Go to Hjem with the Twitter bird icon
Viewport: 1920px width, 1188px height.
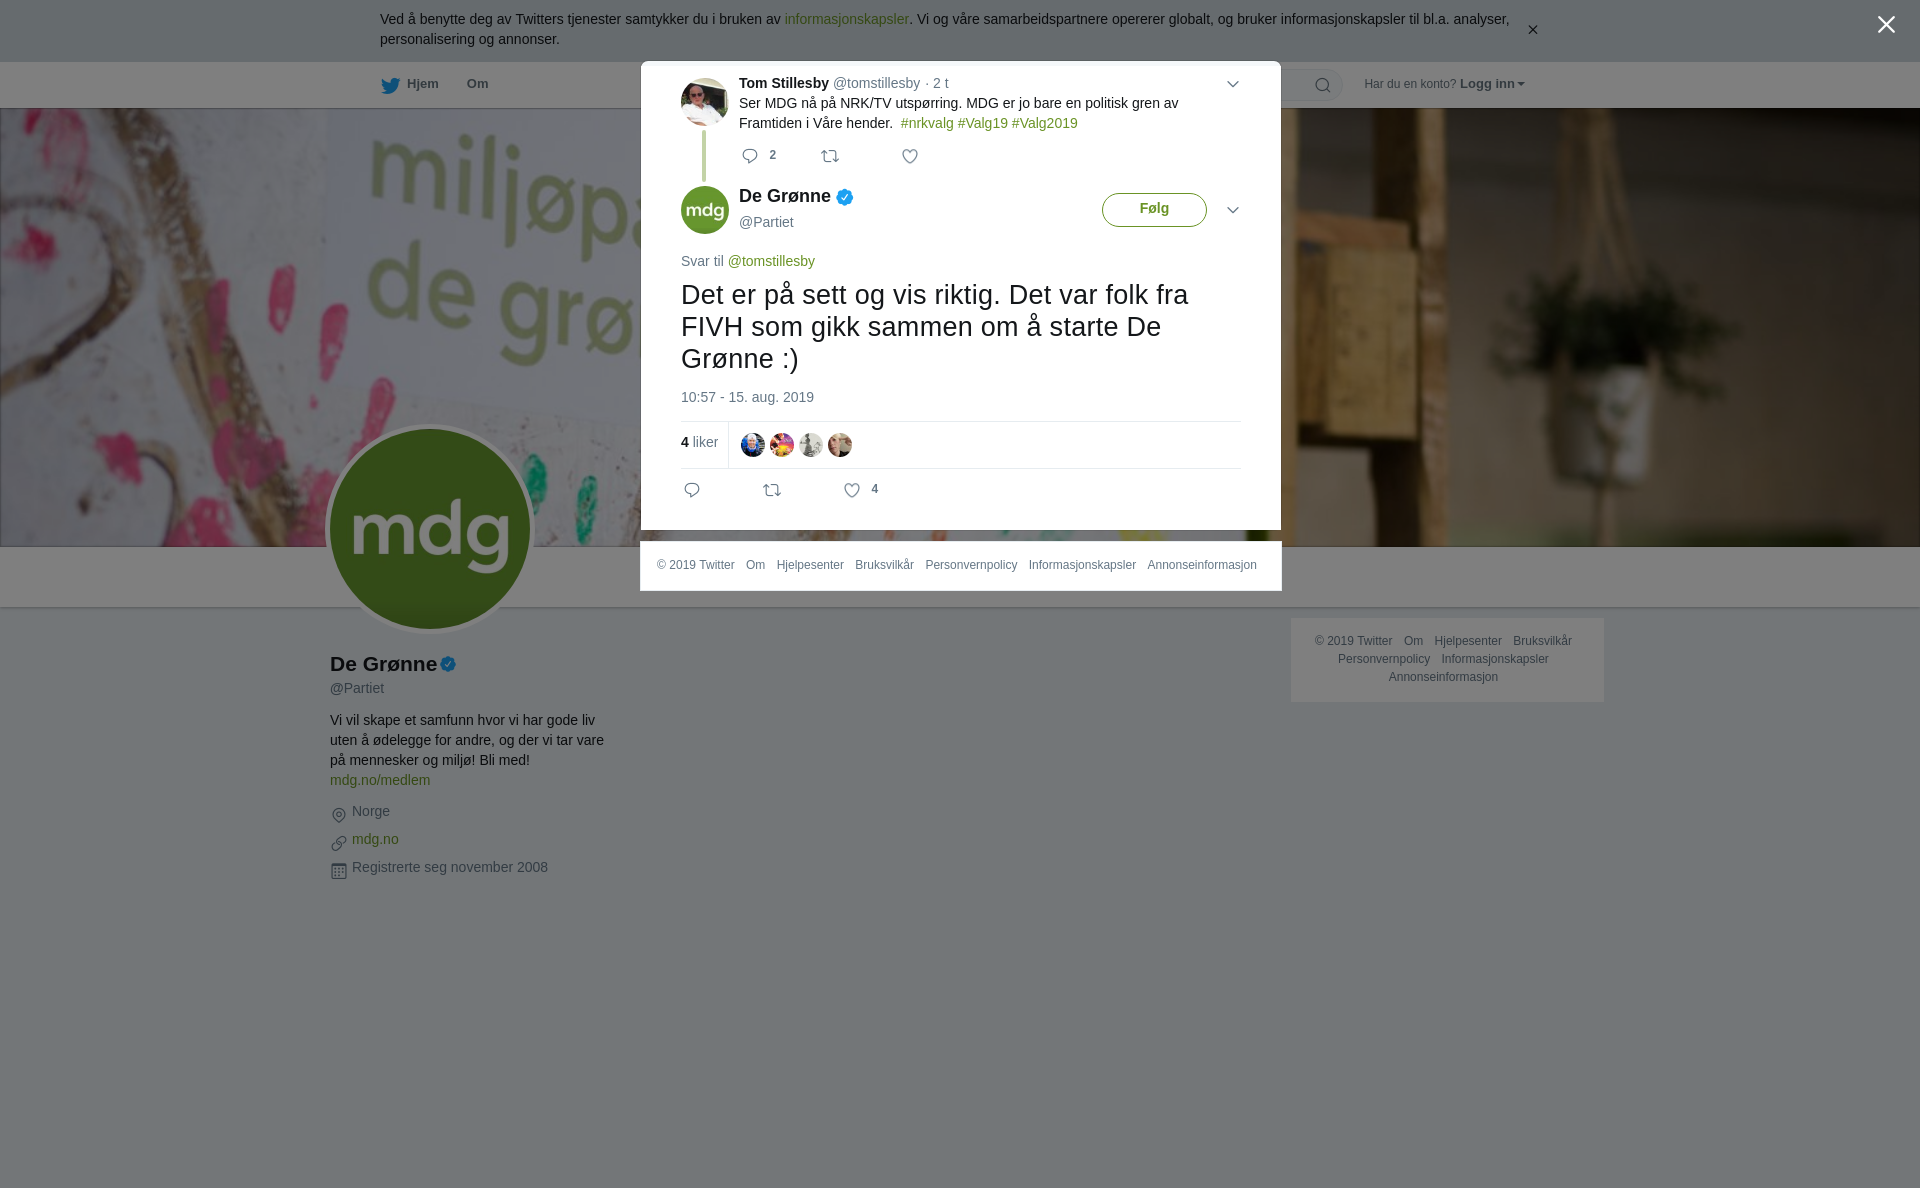coord(409,85)
